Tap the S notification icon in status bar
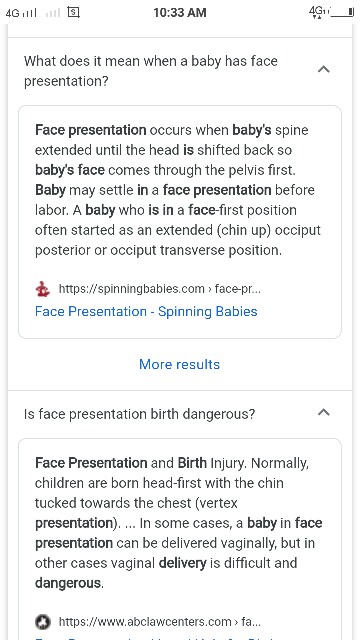Screen dimensions: 360x640 point(73,13)
